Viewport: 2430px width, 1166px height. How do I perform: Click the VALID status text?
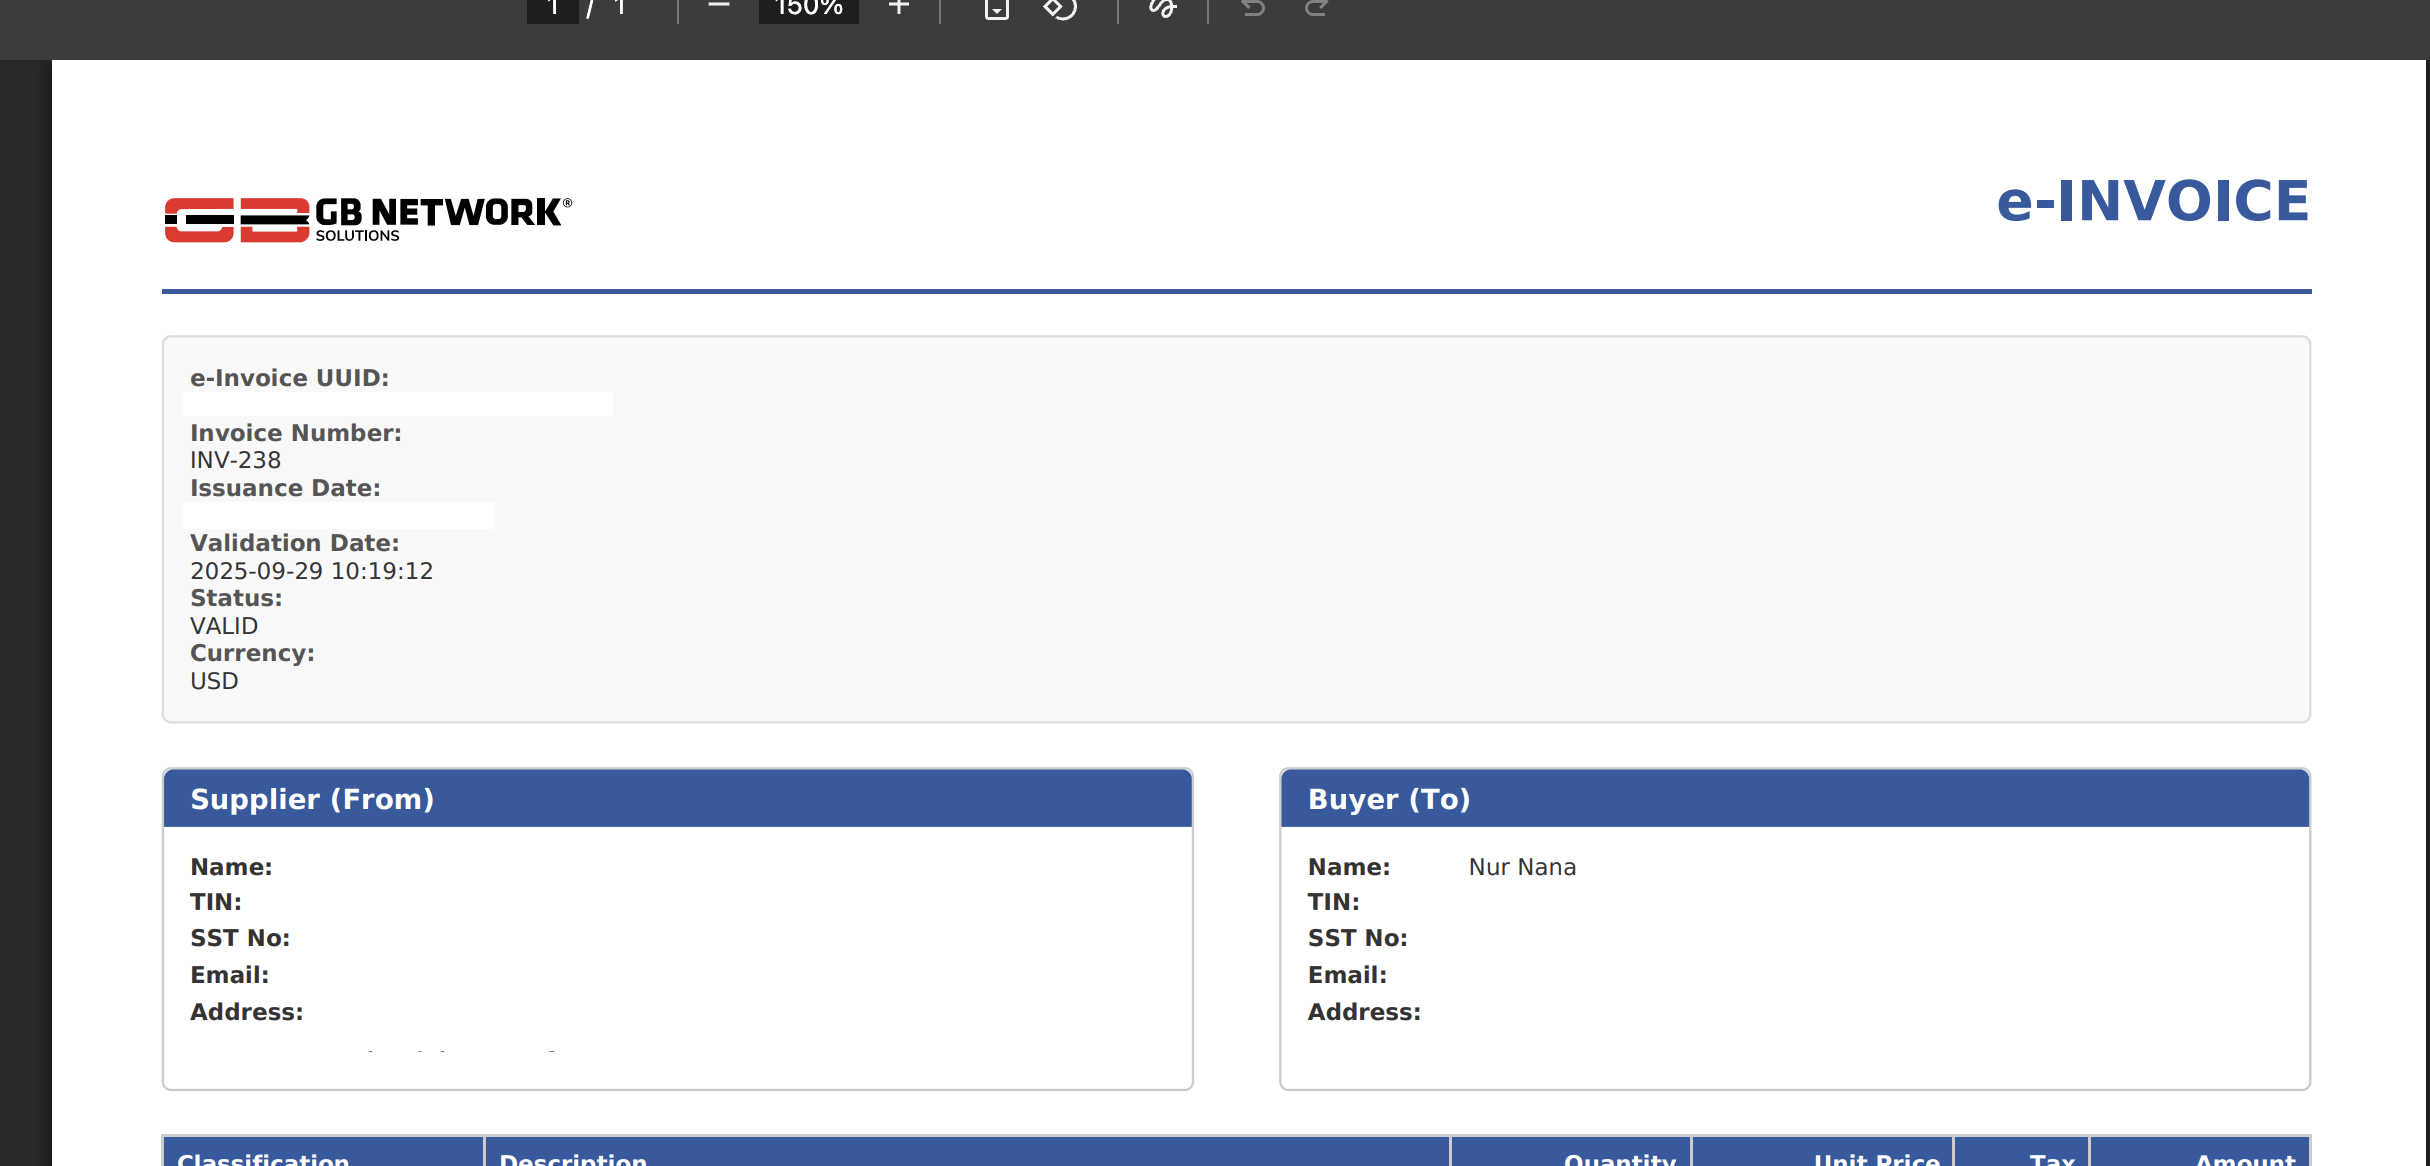point(224,626)
